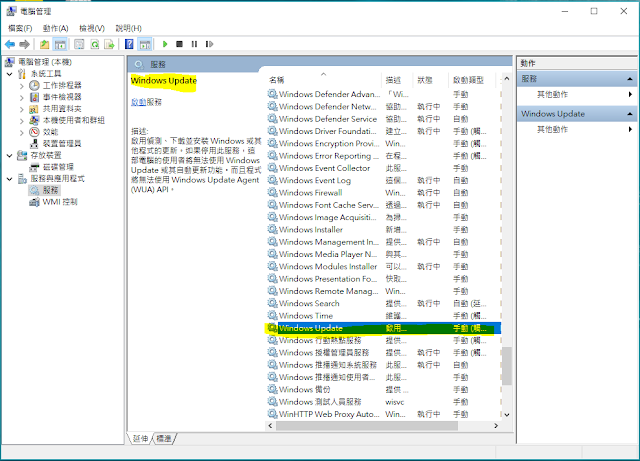
Task: Click the horizontal scrollbar right arrow
Action: tap(496, 425)
